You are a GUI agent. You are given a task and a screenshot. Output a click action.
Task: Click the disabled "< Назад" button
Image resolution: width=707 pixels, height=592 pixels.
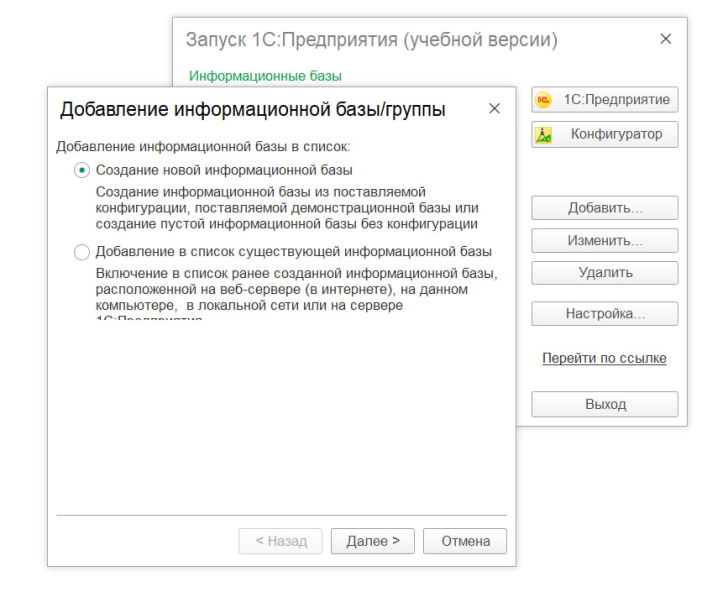[x=280, y=541]
